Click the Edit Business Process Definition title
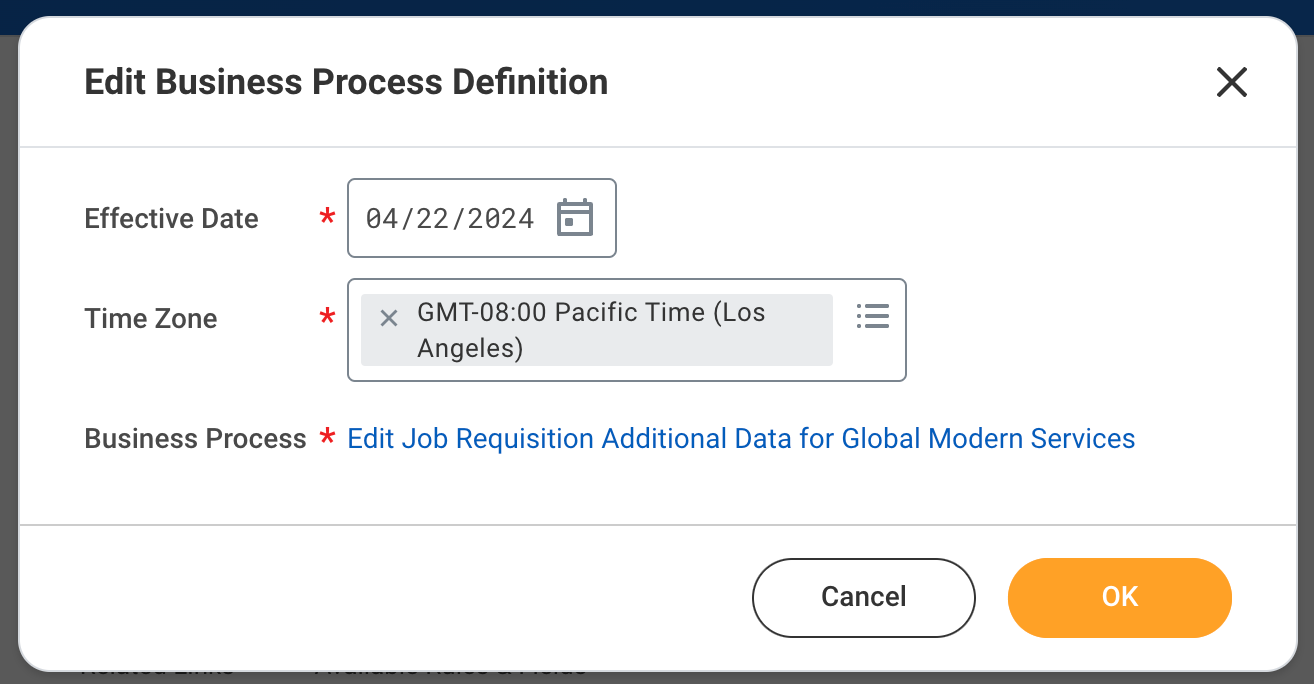The height and width of the screenshot is (684, 1314). click(346, 82)
